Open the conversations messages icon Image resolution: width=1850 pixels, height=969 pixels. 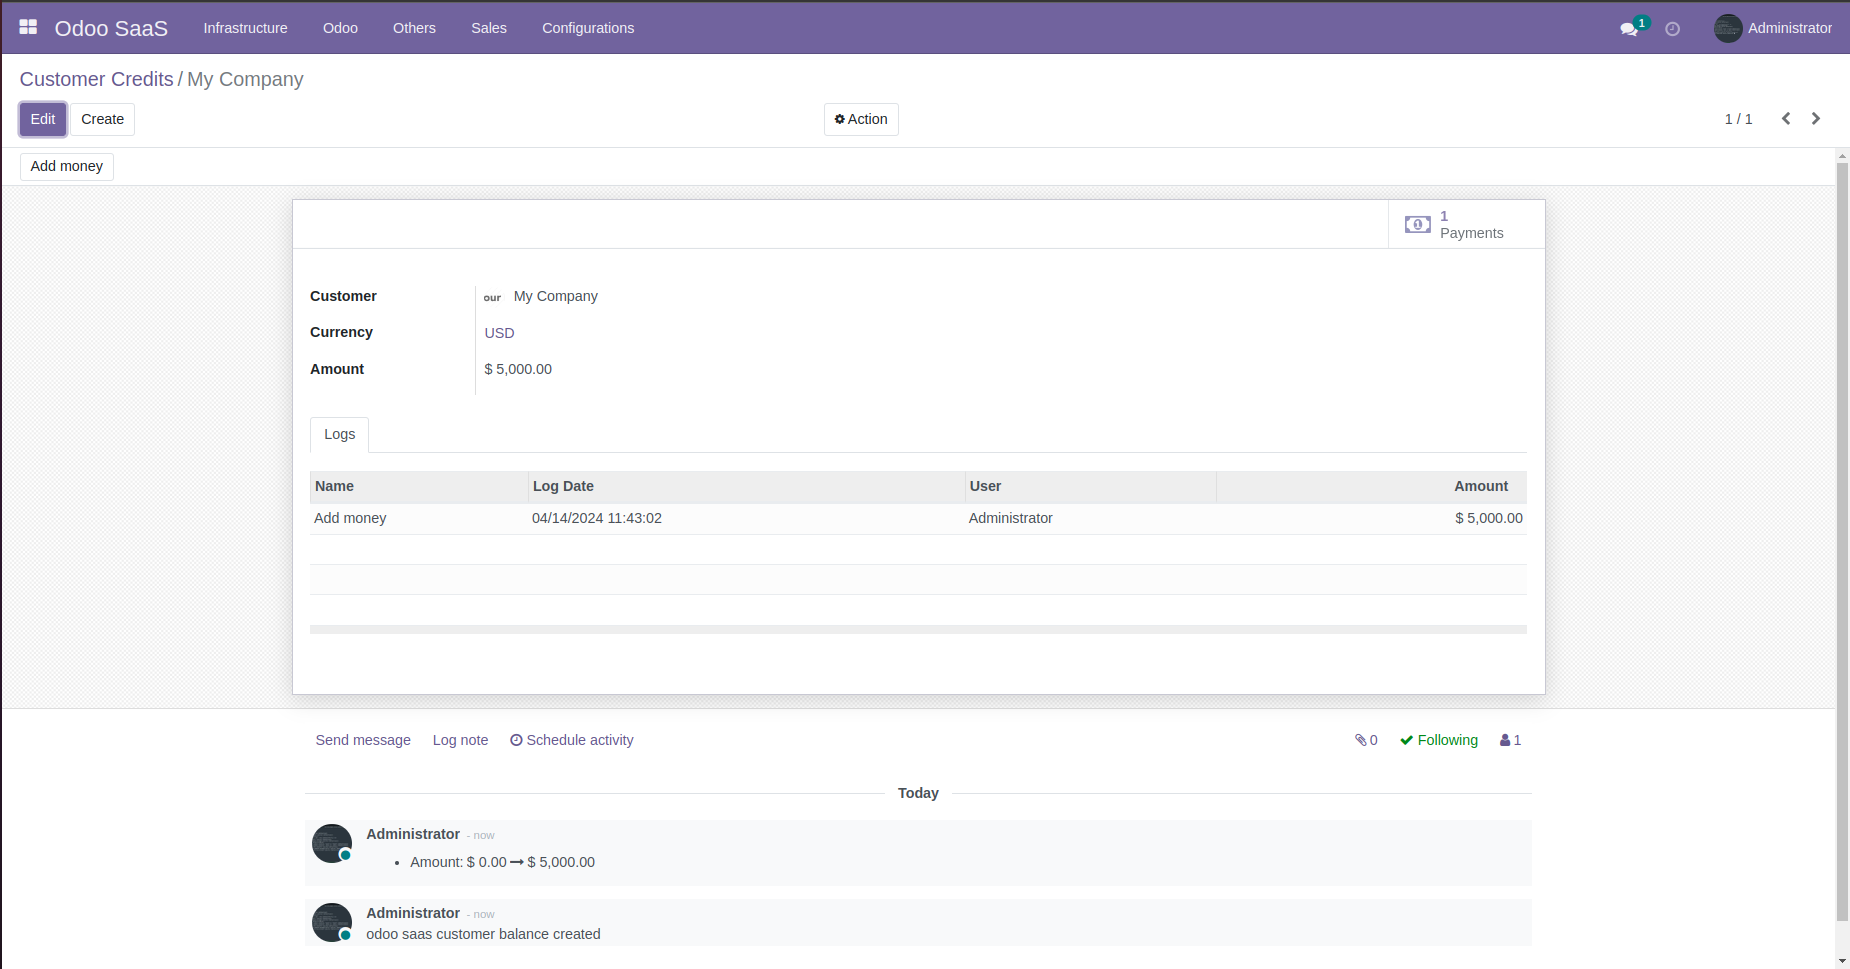tap(1629, 29)
